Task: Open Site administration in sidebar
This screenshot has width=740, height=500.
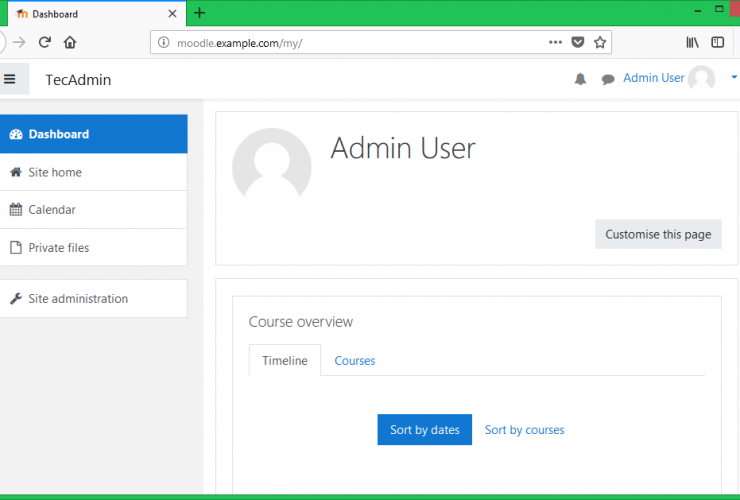Action: tap(78, 298)
